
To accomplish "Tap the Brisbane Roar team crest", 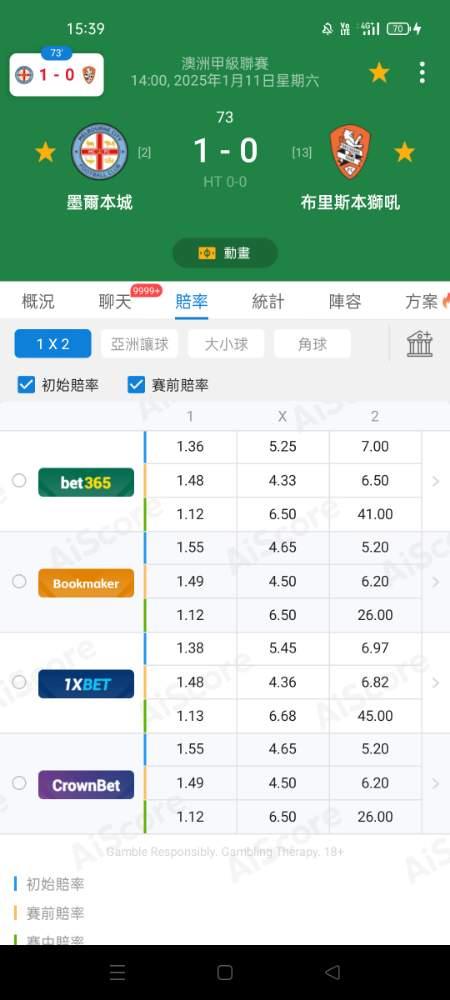I will click(350, 152).
